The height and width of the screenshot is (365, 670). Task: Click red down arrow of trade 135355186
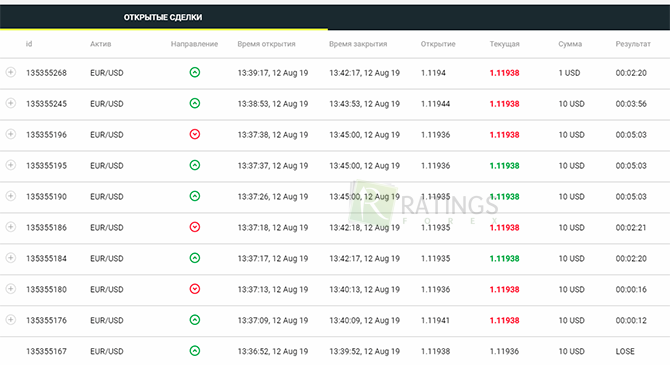[x=195, y=227]
